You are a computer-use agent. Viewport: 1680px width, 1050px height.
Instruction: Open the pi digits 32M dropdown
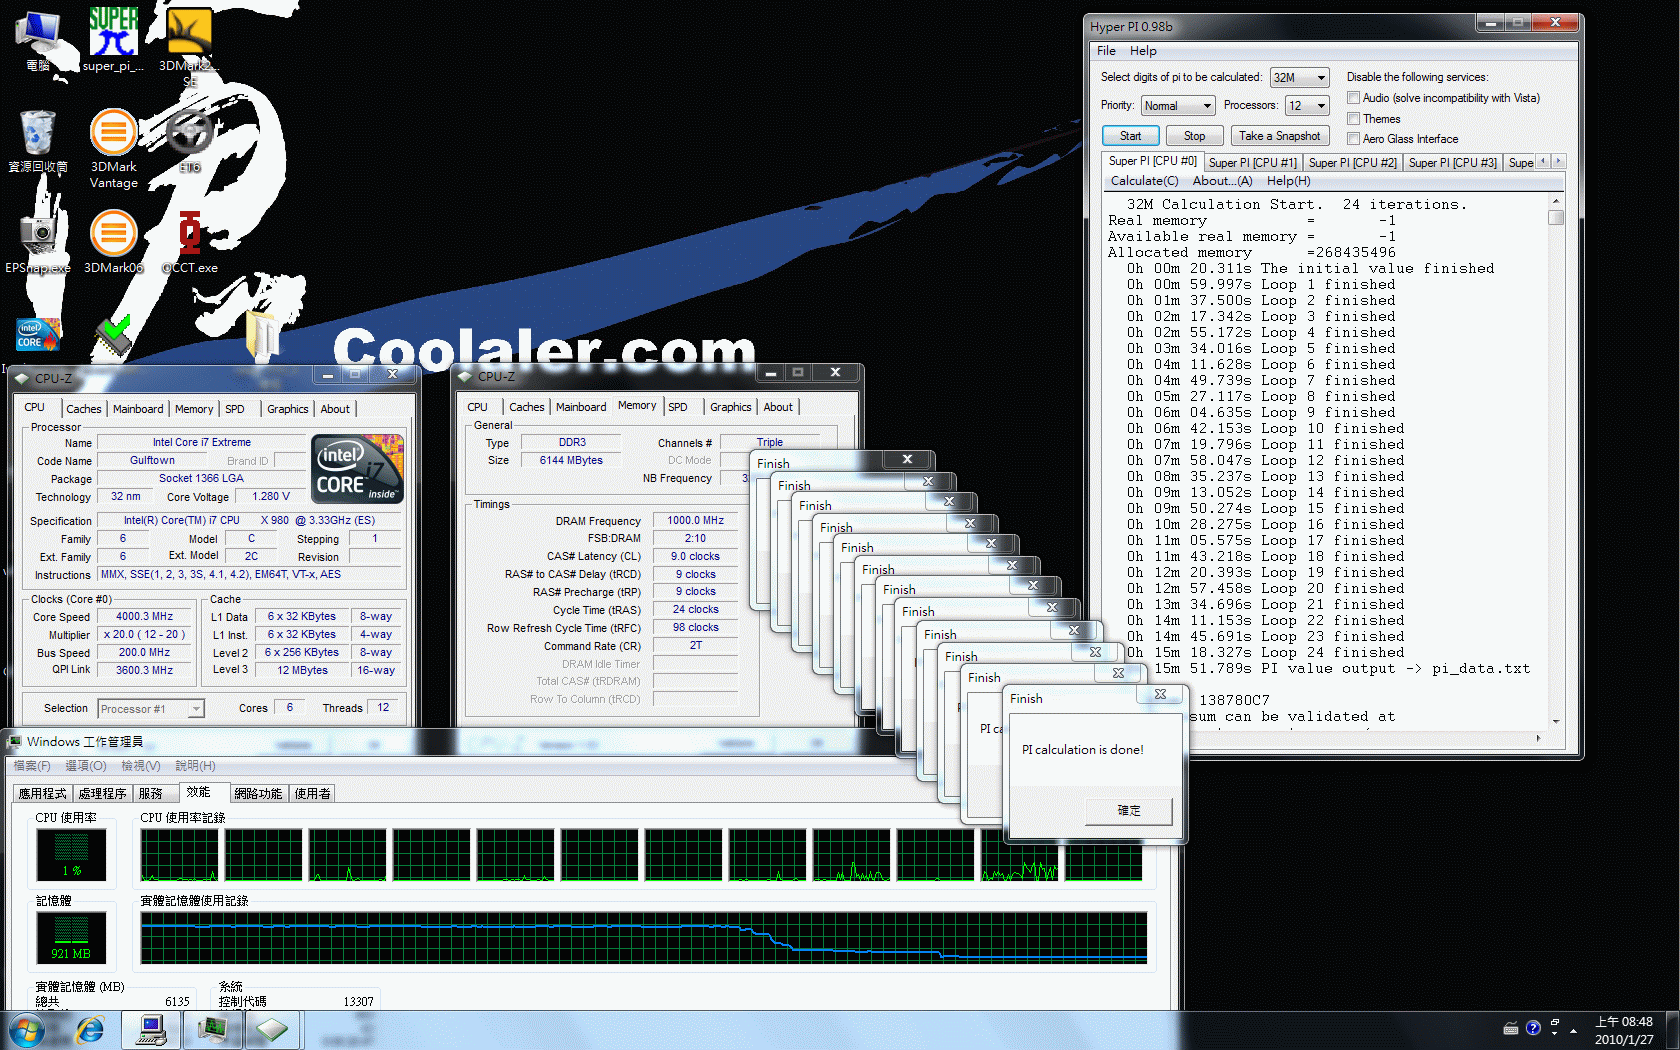[x=1299, y=78]
